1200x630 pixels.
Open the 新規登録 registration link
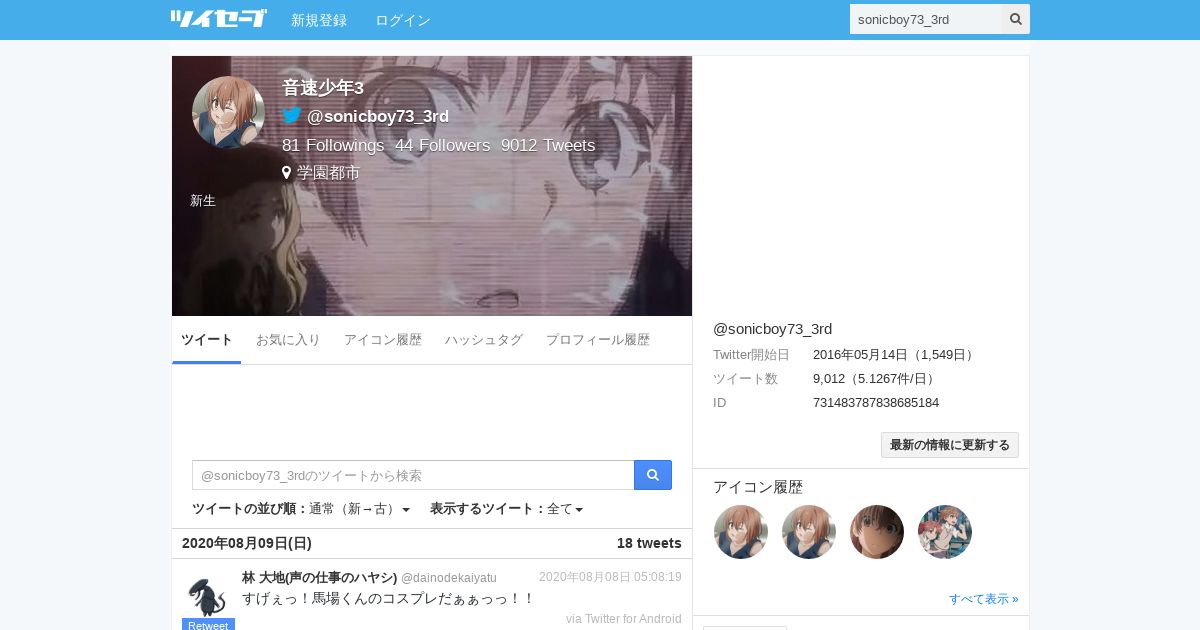pos(319,20)
